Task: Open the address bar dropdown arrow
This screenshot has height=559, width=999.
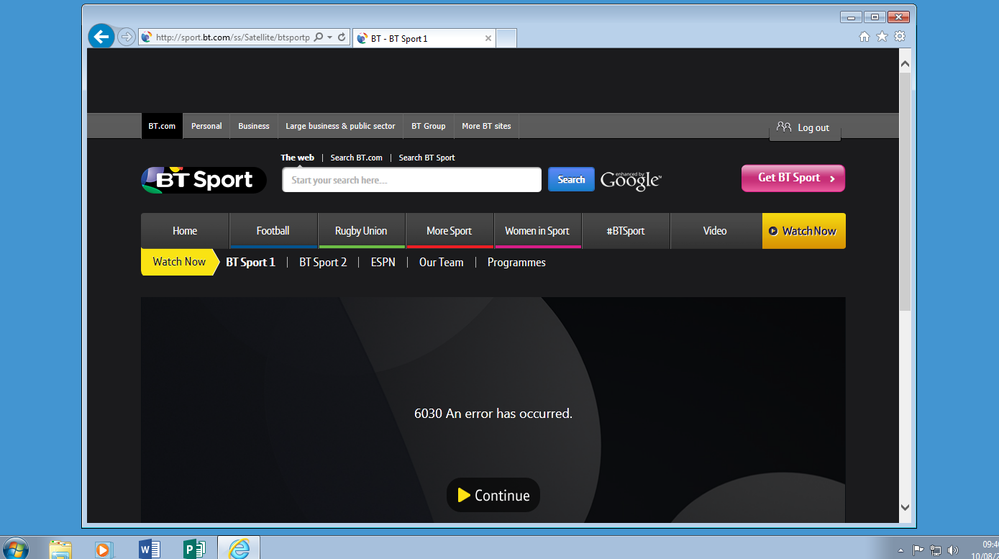Action: pos(330,37)
